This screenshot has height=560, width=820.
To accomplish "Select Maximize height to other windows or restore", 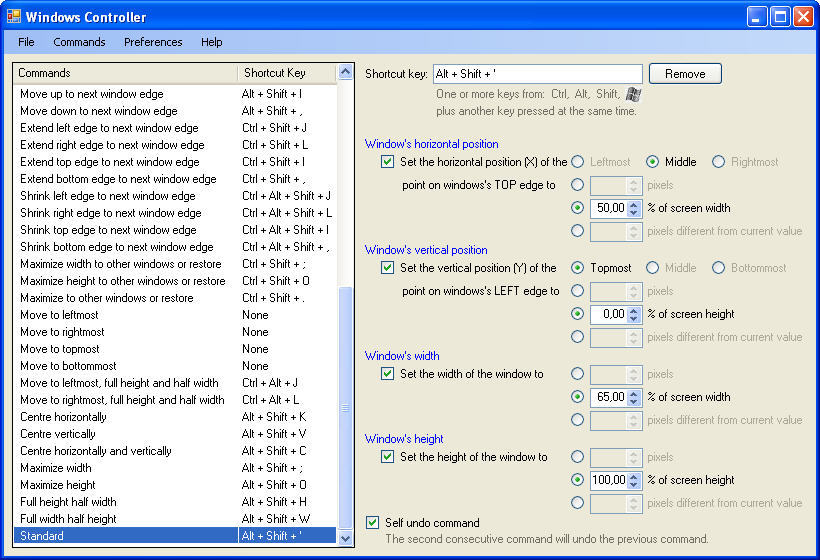I will click(x=175, y=281).
